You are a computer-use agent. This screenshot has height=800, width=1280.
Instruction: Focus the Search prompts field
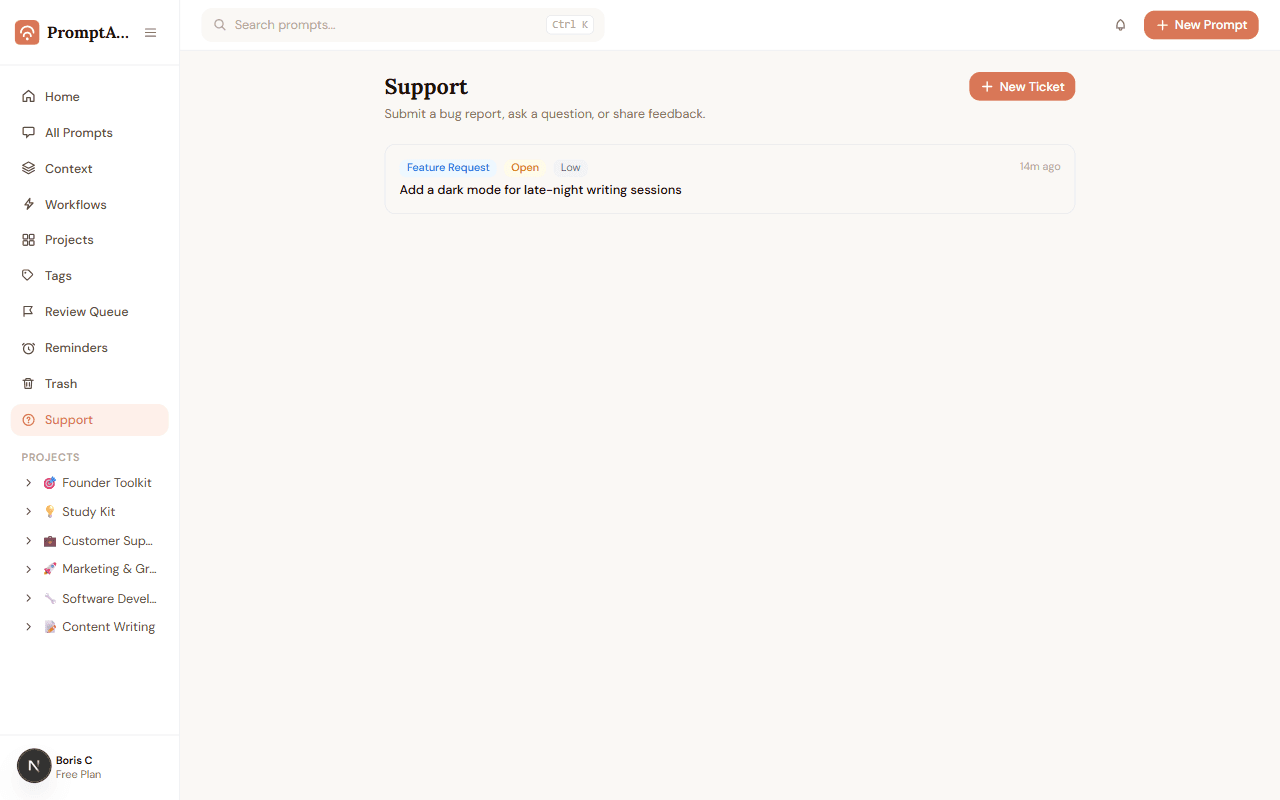pos(403,25)
